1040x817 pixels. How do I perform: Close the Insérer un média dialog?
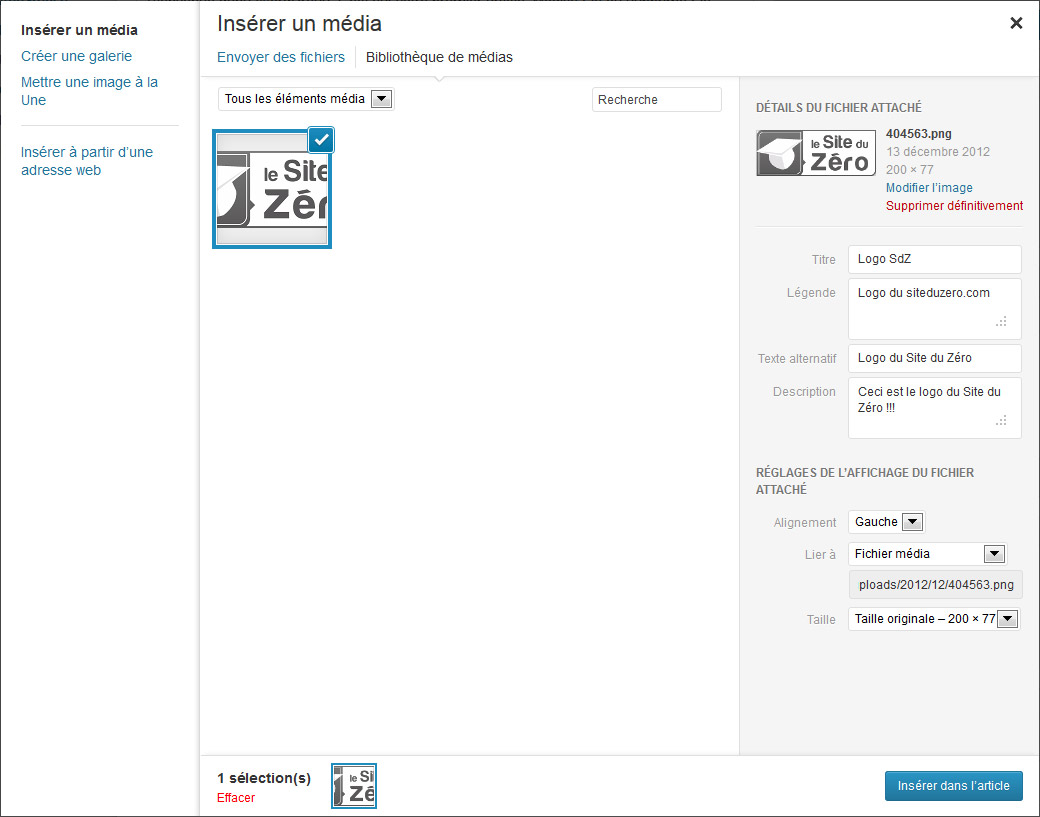1016,23
